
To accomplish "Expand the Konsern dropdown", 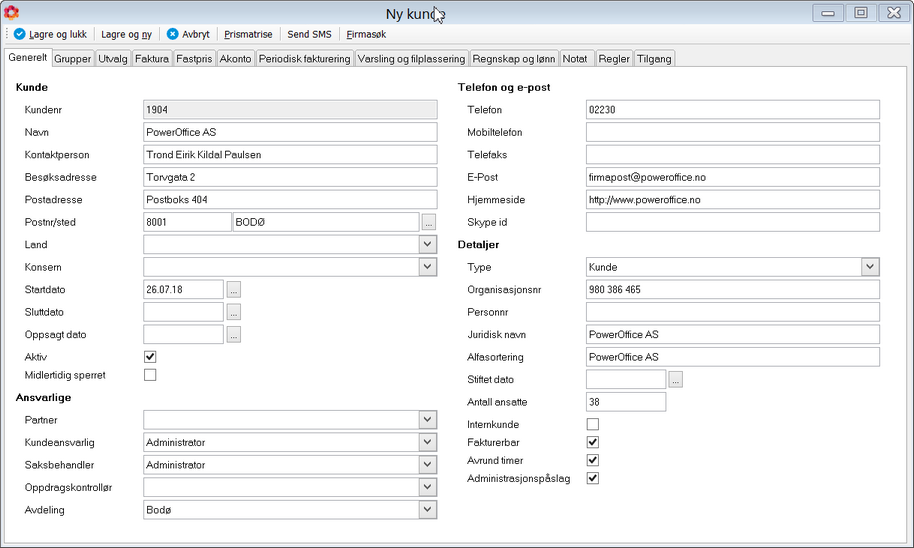I will [427, 267].
